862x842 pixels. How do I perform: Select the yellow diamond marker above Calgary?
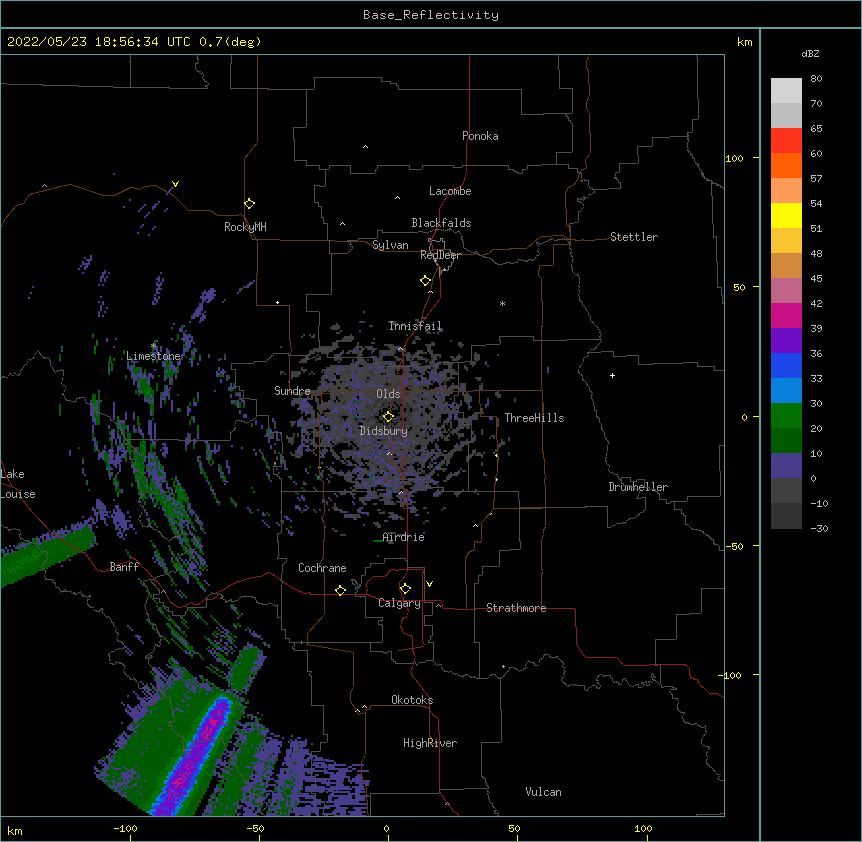[x=405, y=589]
